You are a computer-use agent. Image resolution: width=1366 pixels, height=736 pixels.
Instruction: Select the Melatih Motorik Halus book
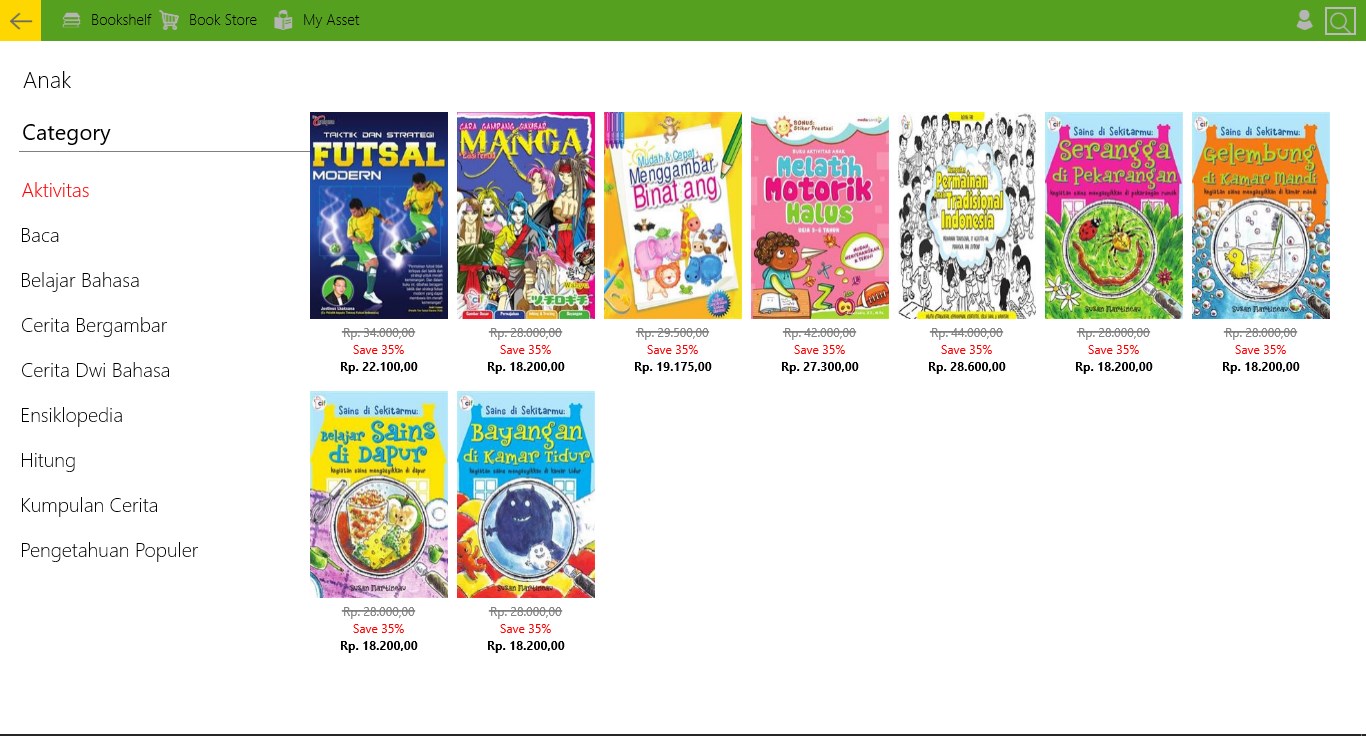click(820, 215)
